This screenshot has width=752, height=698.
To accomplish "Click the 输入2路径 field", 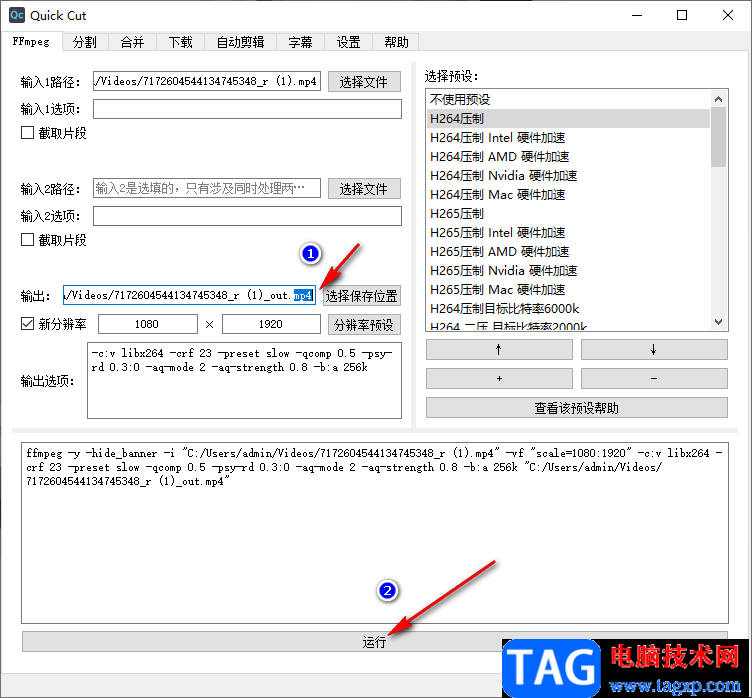I will coord(207,189).
